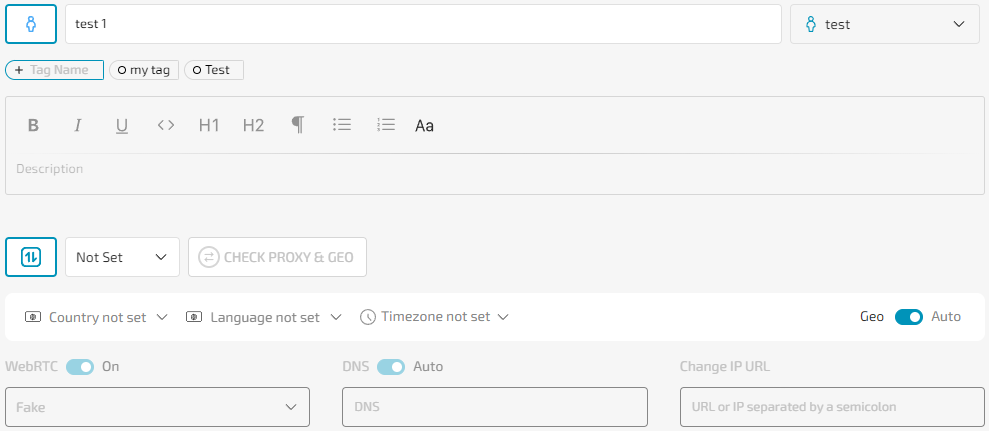Expand 'Timezone not set' dropdown
This screenshot has height=431, width=989.
[x=435, y=317]
